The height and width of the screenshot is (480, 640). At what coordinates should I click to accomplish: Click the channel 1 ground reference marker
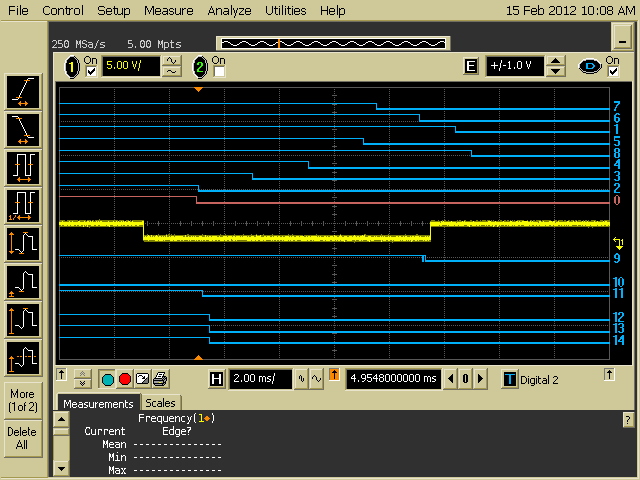click(x=619, y=244)
